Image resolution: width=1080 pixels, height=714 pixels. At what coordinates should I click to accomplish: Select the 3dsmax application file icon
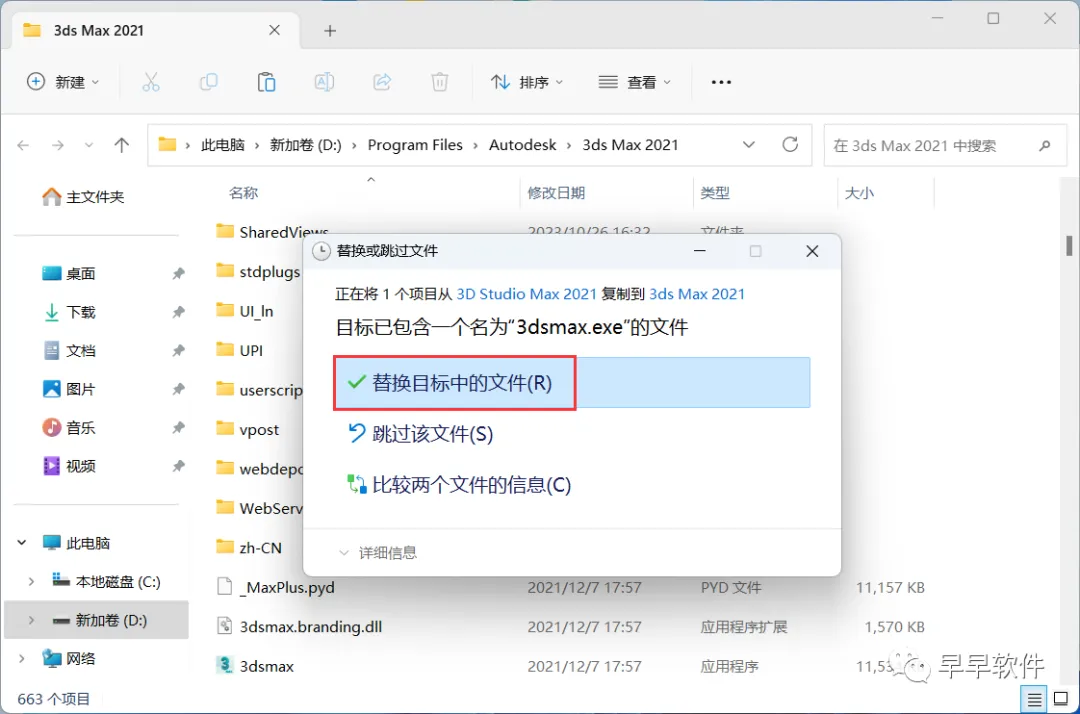225,665
